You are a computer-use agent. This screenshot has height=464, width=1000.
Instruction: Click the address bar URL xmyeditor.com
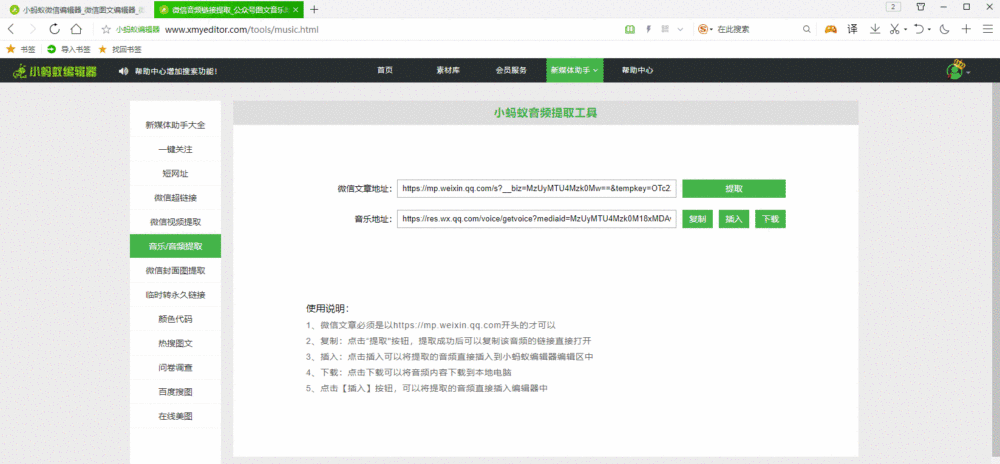point(241,29)
